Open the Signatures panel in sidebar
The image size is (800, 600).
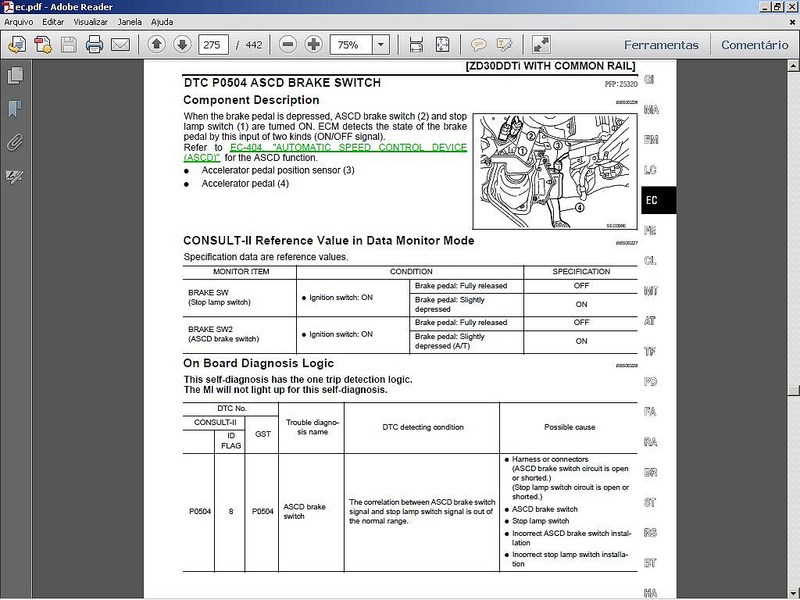click(x=15, y=176)
